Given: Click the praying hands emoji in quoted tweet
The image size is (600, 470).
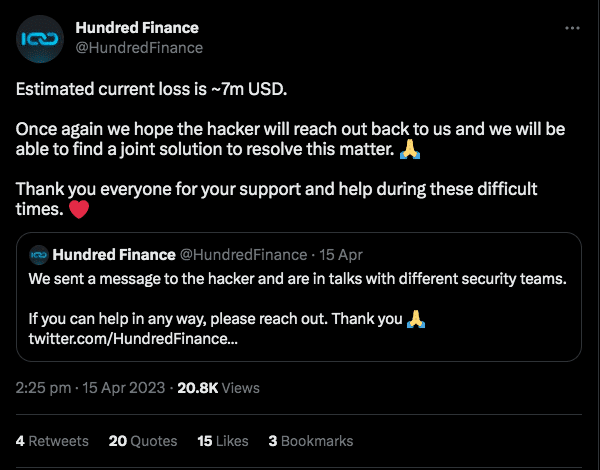Looking at the screenshot, I should tap(416, 320).
